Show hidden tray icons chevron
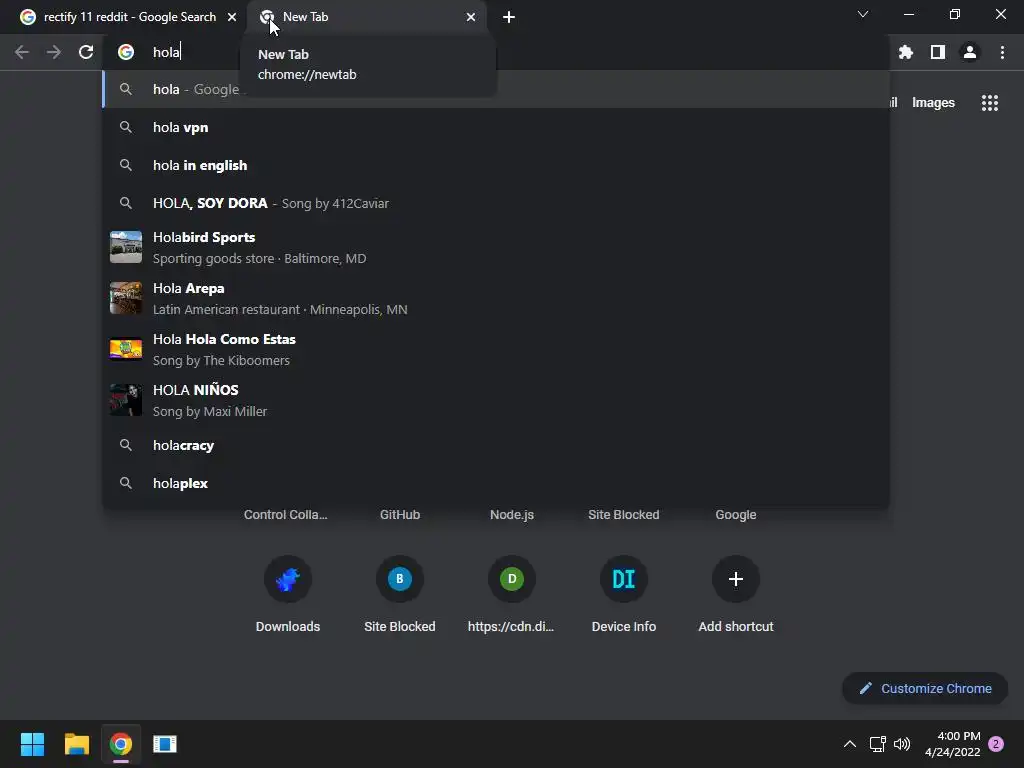This screenshot has height=768, width=1024. point(850,744)
